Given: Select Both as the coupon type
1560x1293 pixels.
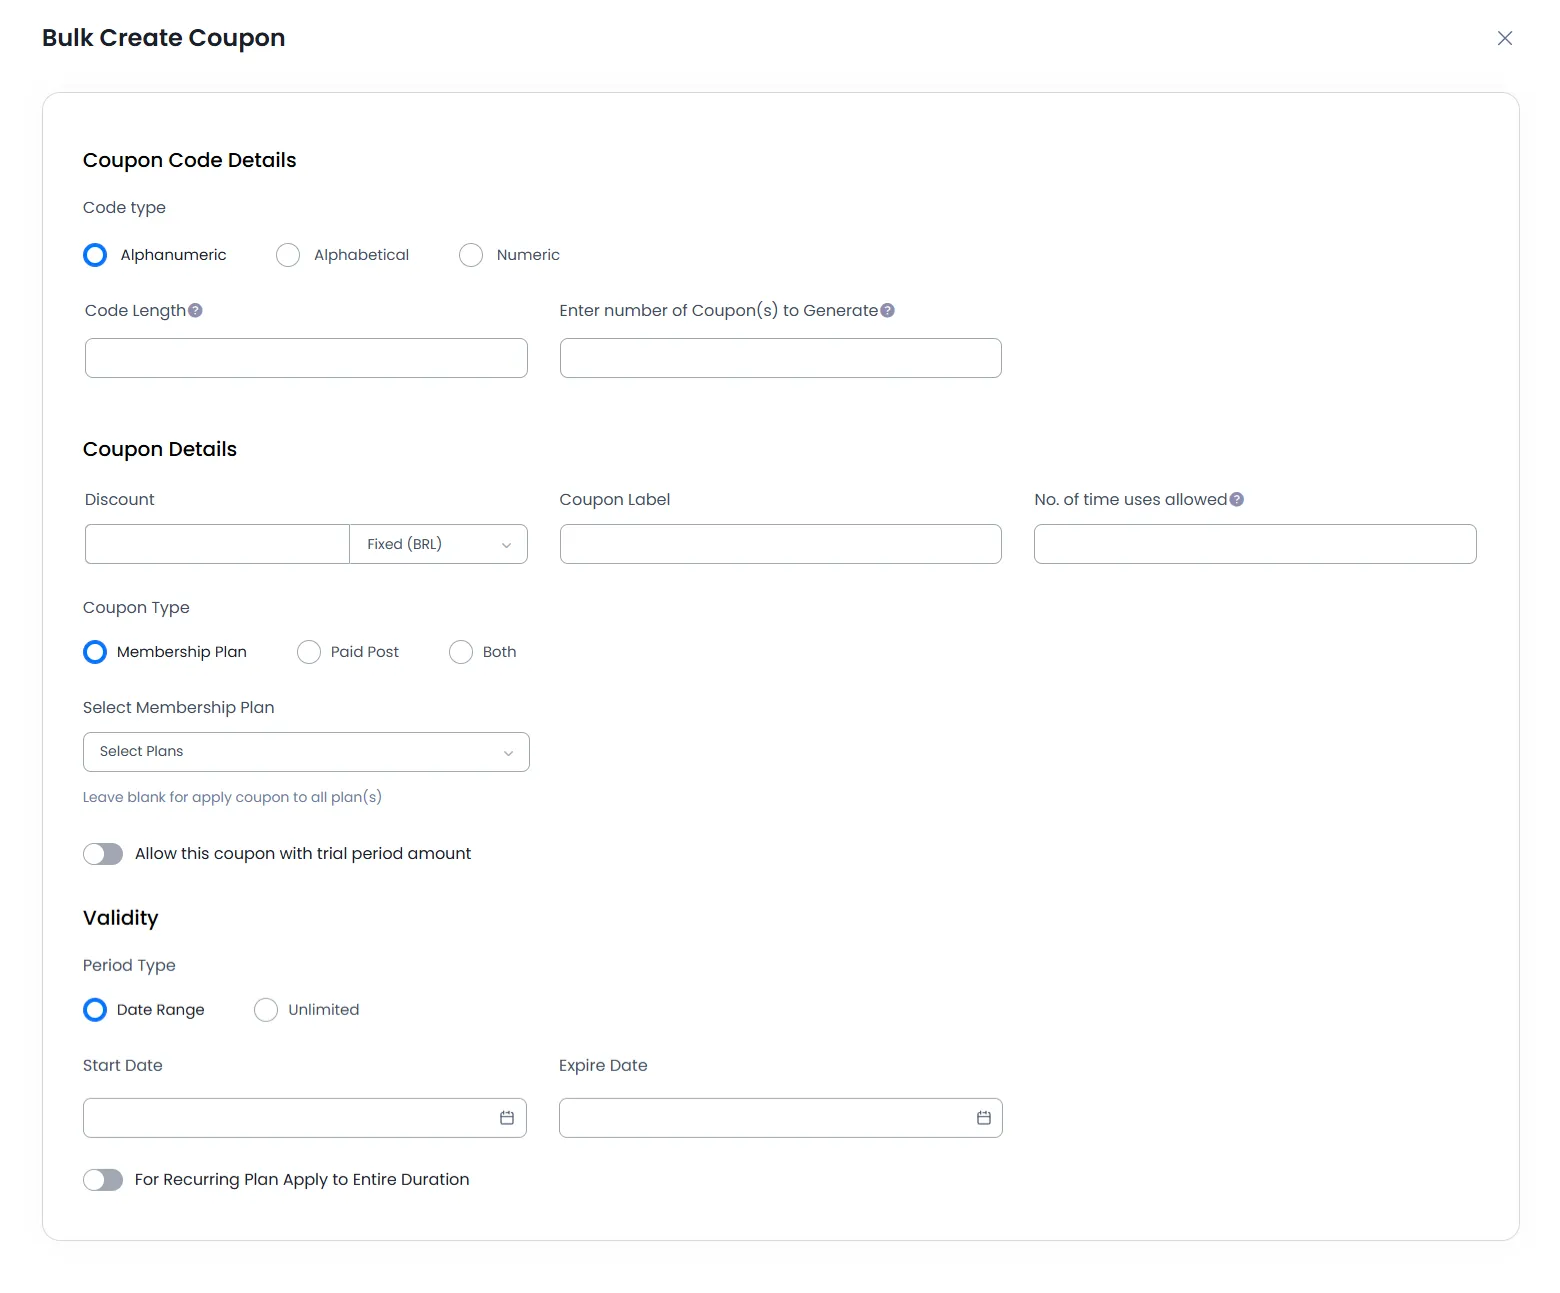Looking at the screenshot, I should tap(460, 652).
